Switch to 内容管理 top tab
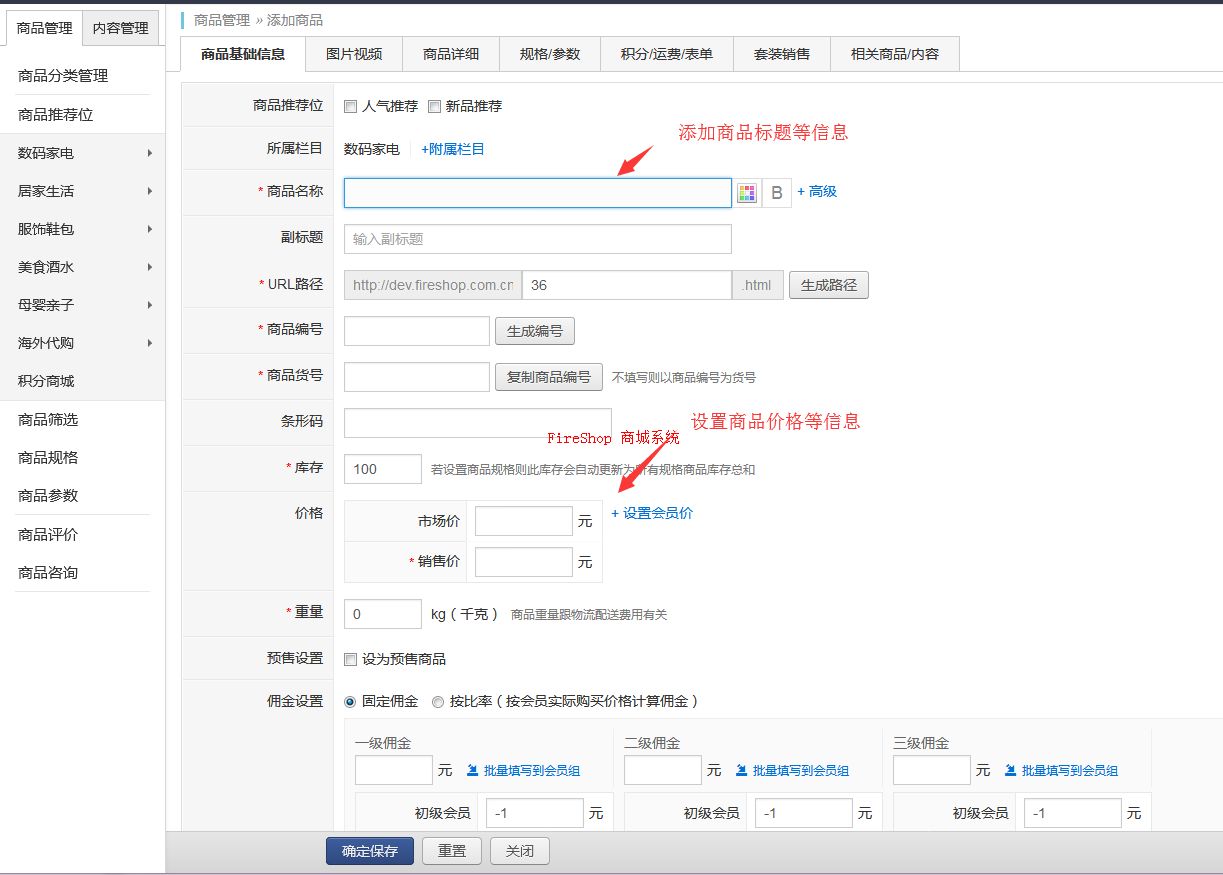 [x=120, y=28]
